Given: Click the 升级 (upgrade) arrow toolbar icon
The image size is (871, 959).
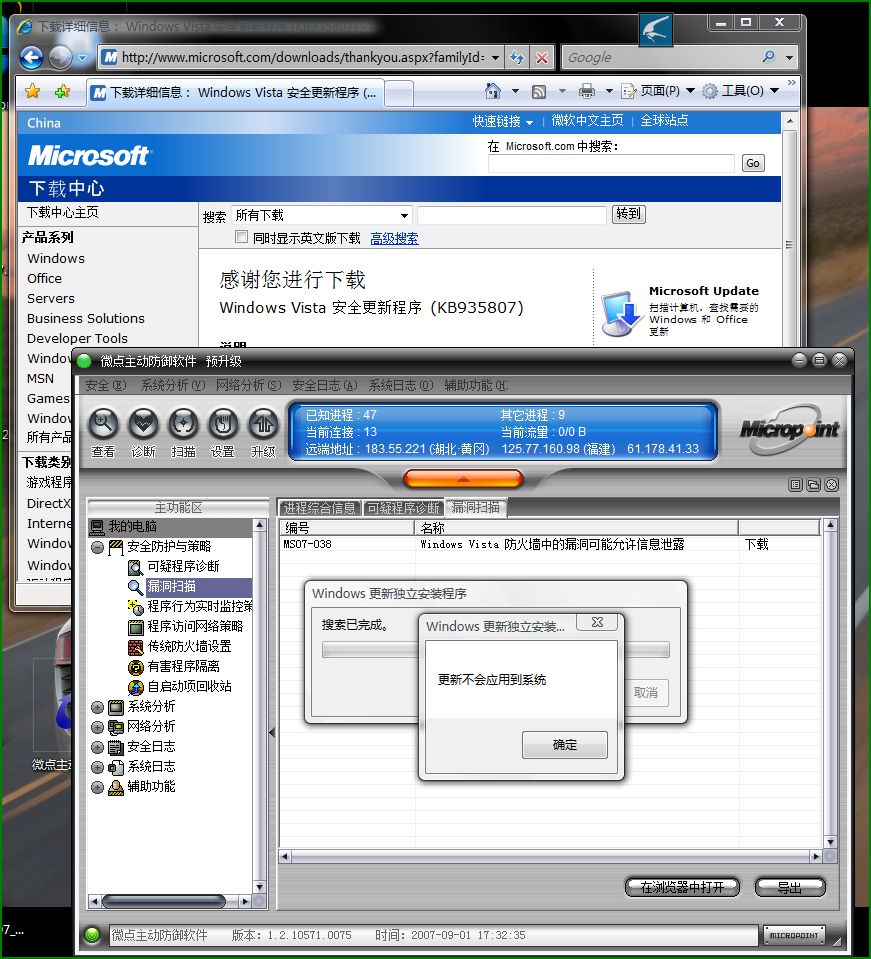Looking at the screenshot, I should pyautogui.click(x=263, y=423).
